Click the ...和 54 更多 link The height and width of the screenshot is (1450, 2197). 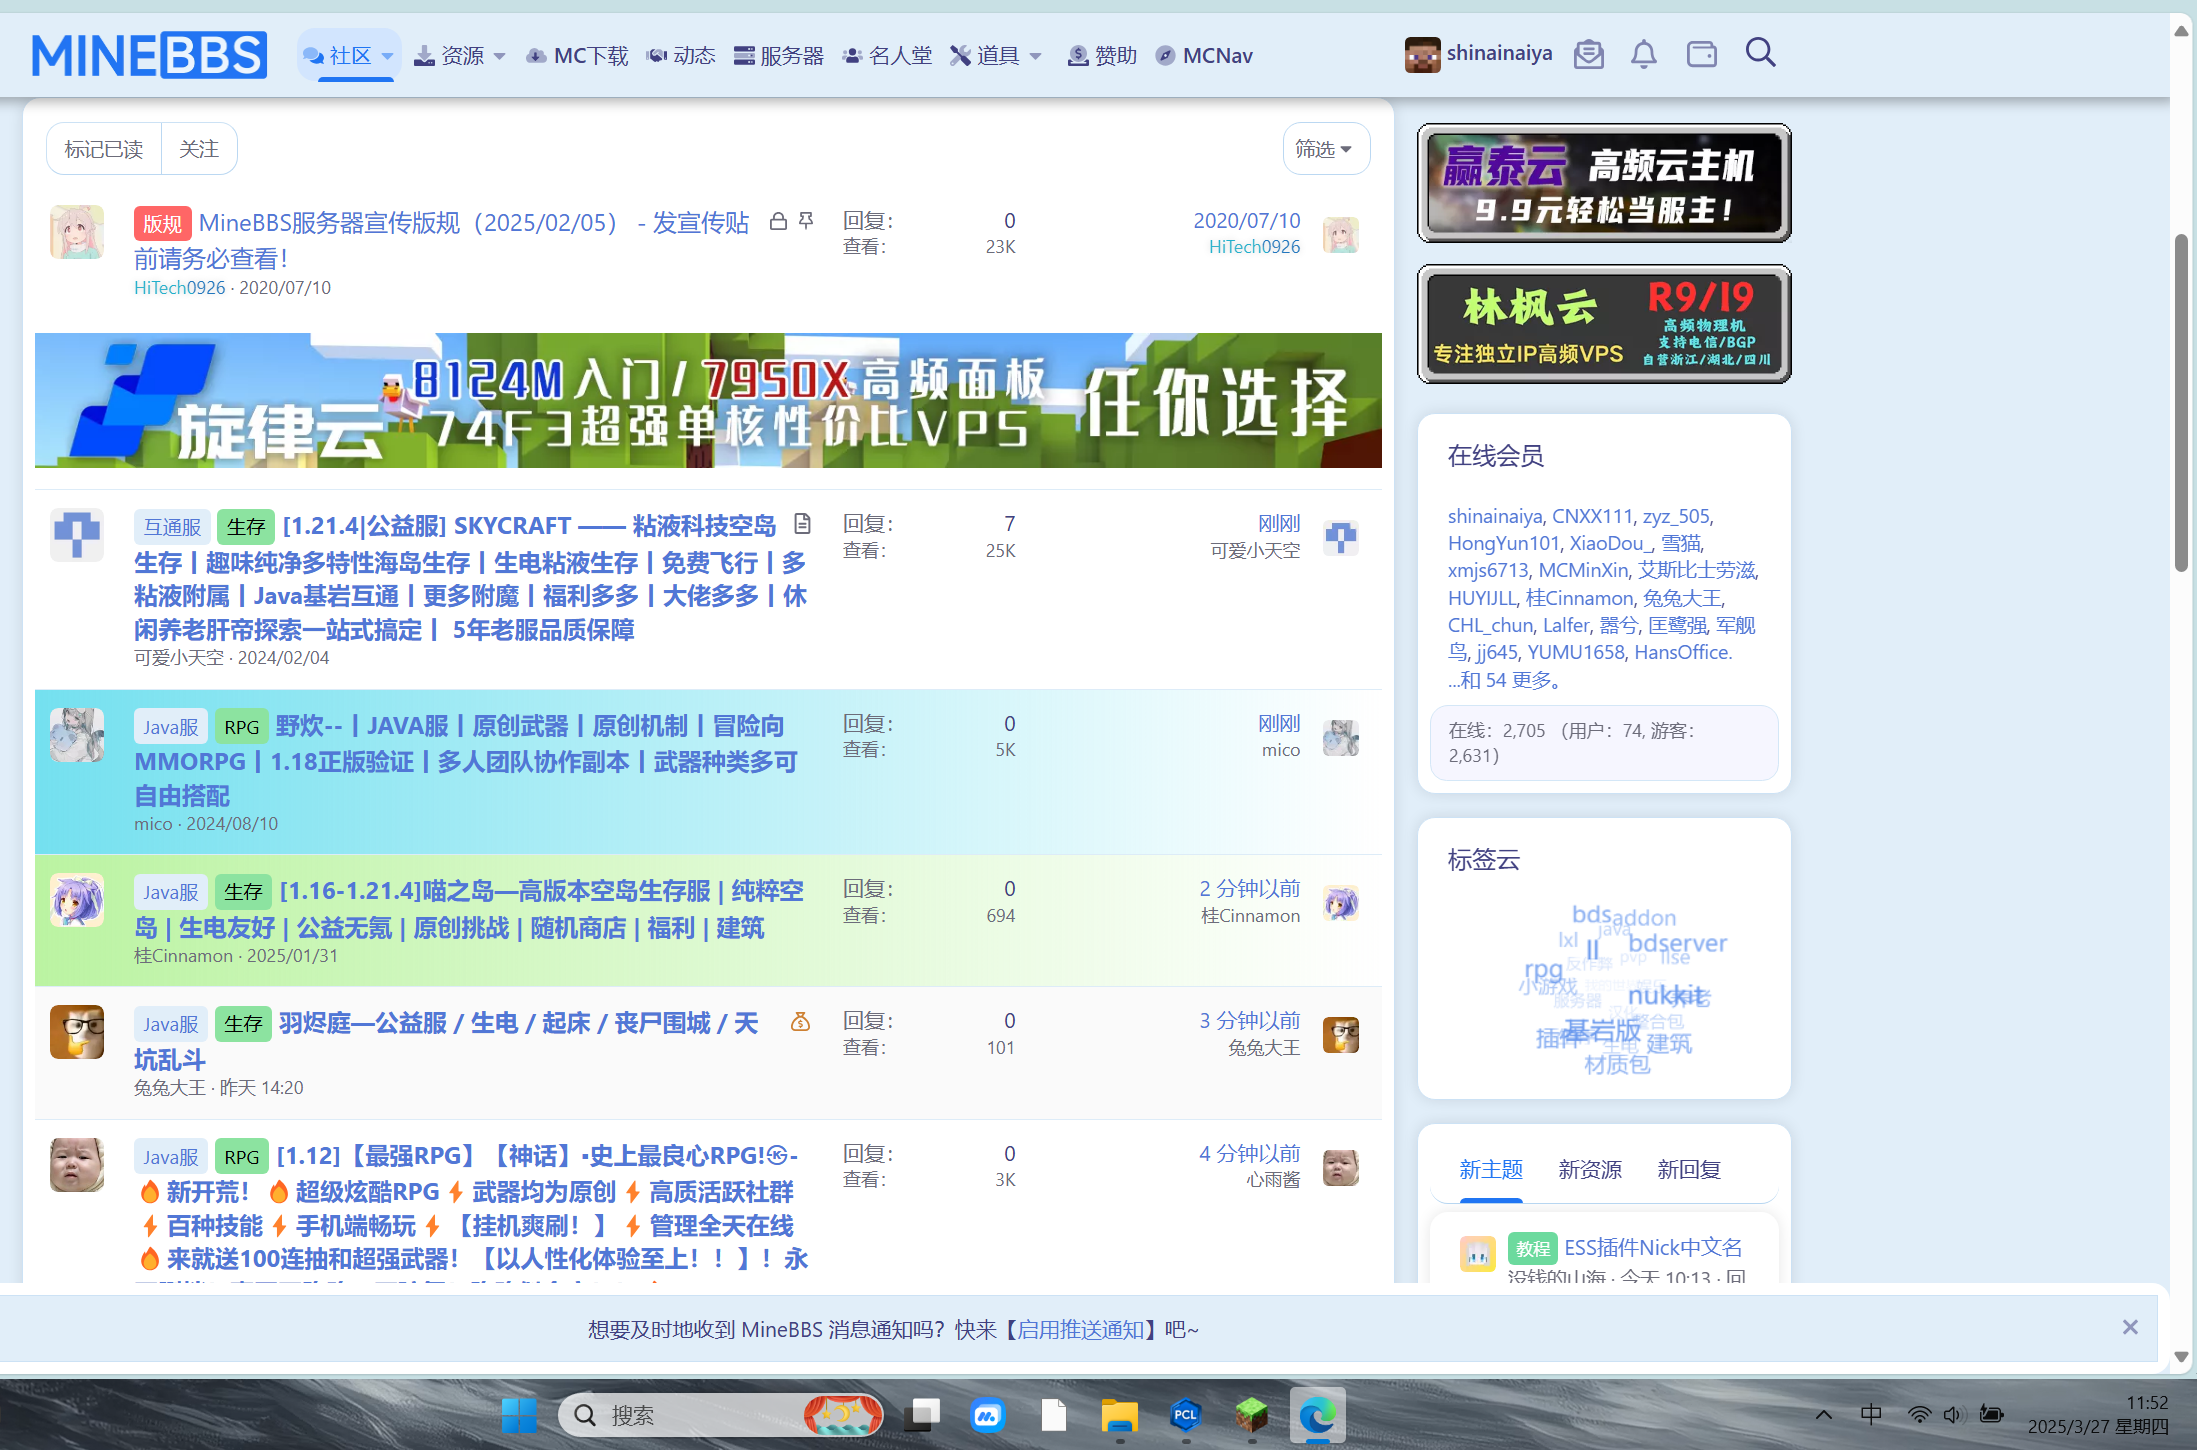[x=1504, y=680]
